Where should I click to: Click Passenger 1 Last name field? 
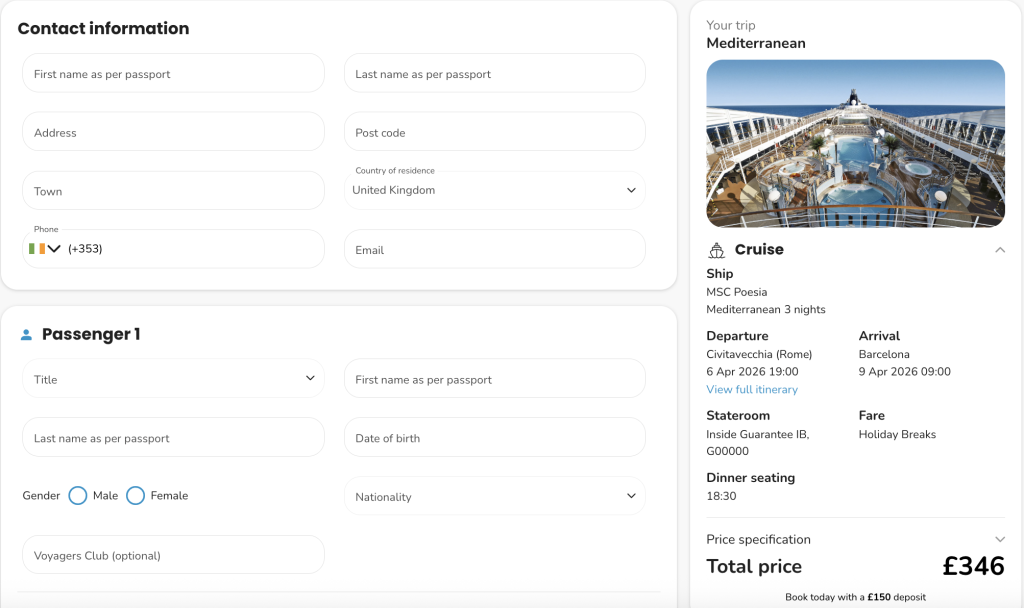click(173, 437)
